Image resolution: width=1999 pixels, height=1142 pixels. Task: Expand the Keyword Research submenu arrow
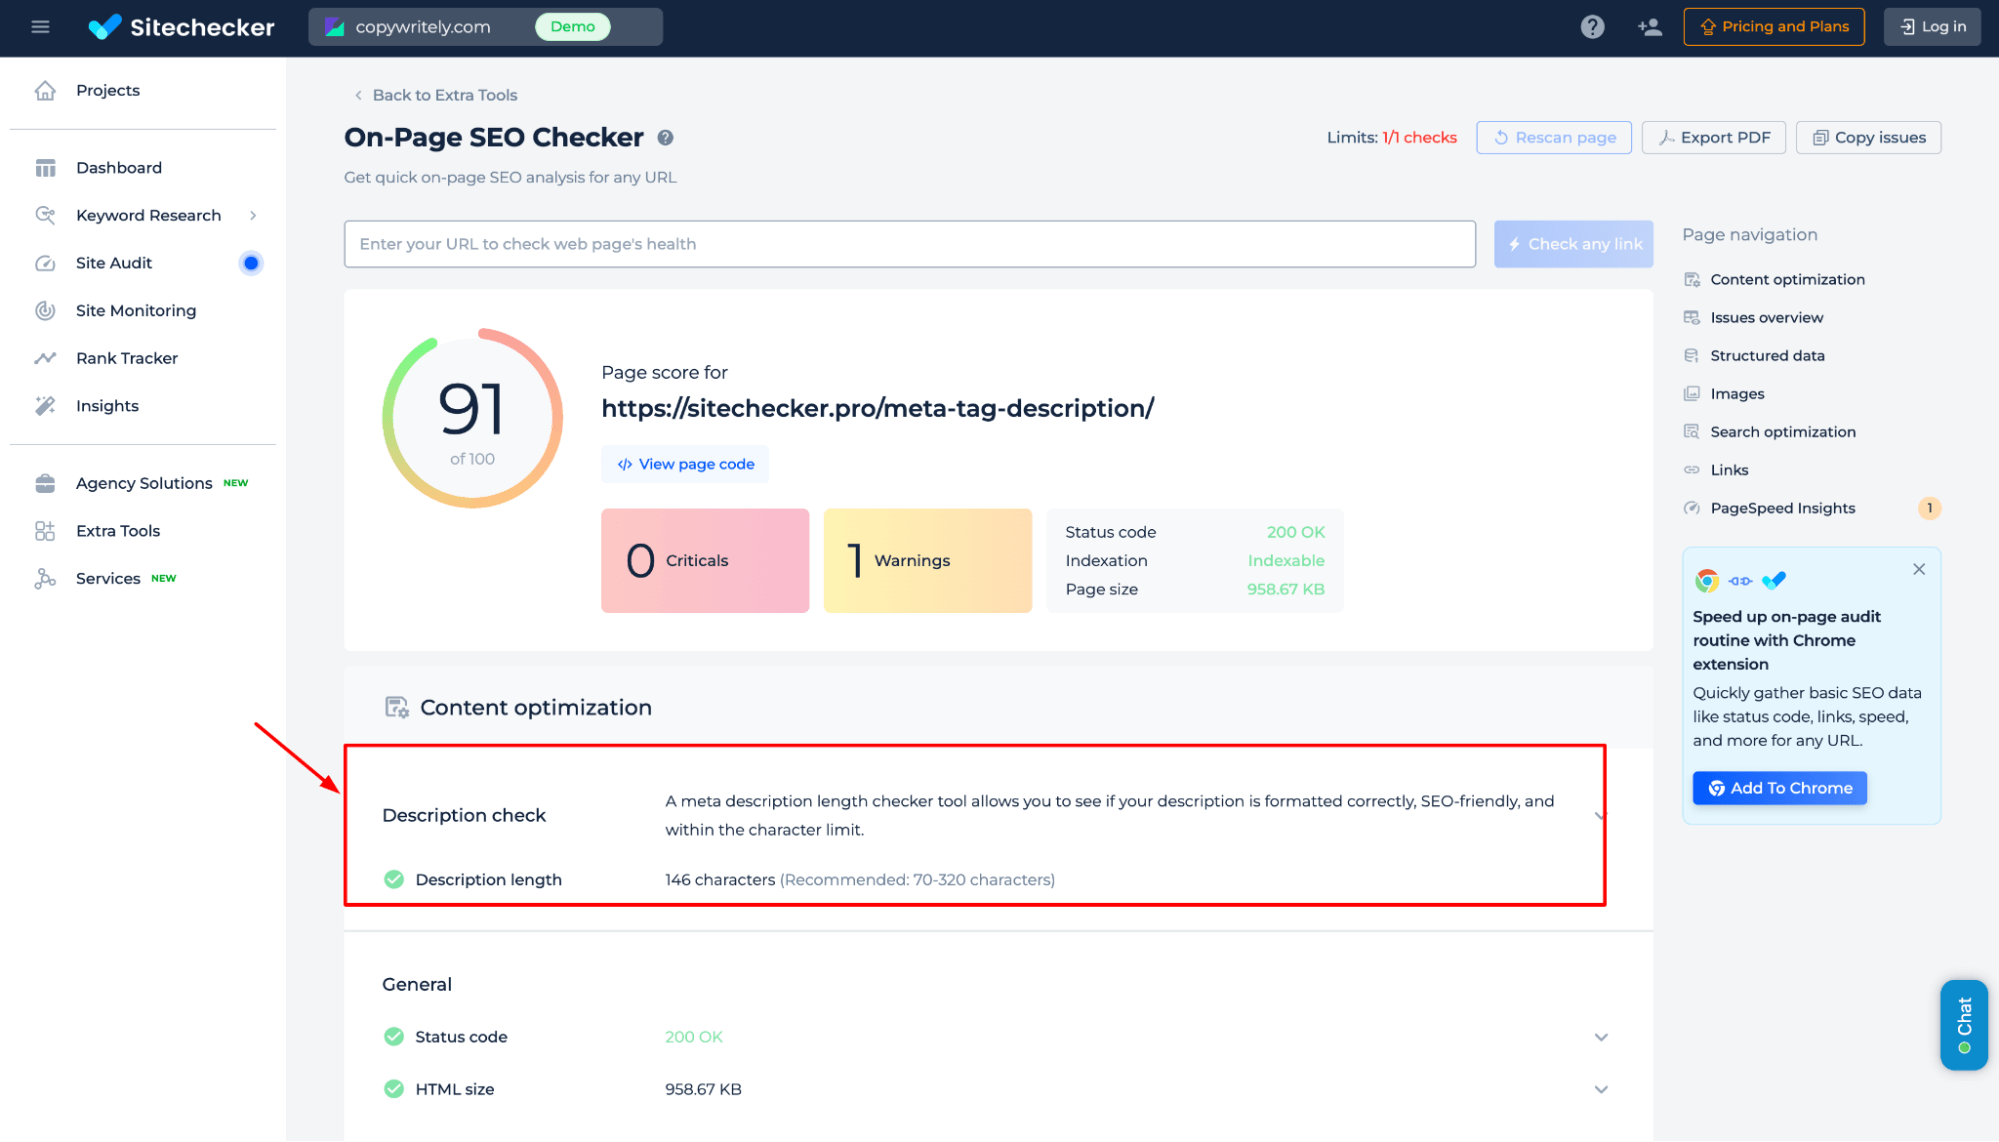(253, 215)
